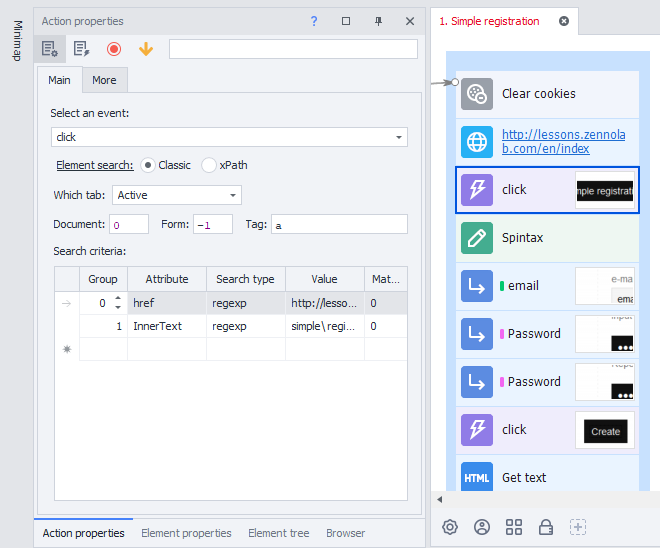Click the Spintax pencil icon
The image size is (660, 548).
click(x=477, y=238)
